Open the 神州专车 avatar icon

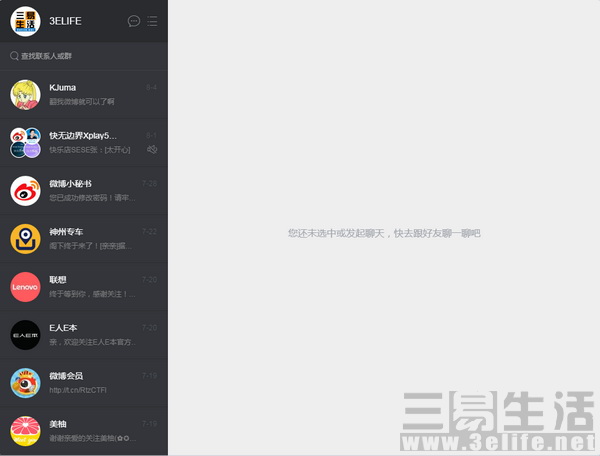click(x=25, y=239)
